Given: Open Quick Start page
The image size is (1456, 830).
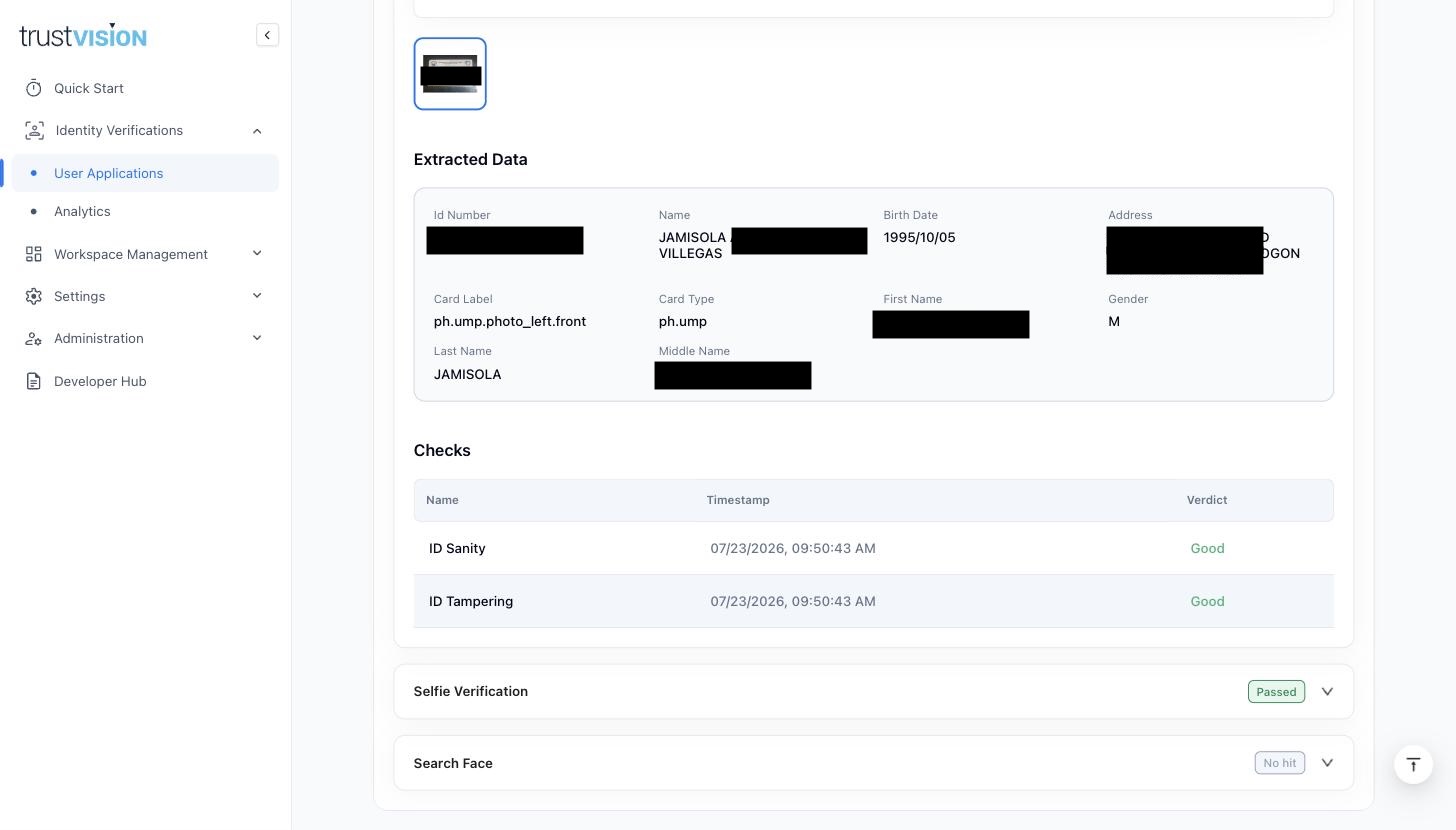Looking at the screenshot, I should (89, 88).
